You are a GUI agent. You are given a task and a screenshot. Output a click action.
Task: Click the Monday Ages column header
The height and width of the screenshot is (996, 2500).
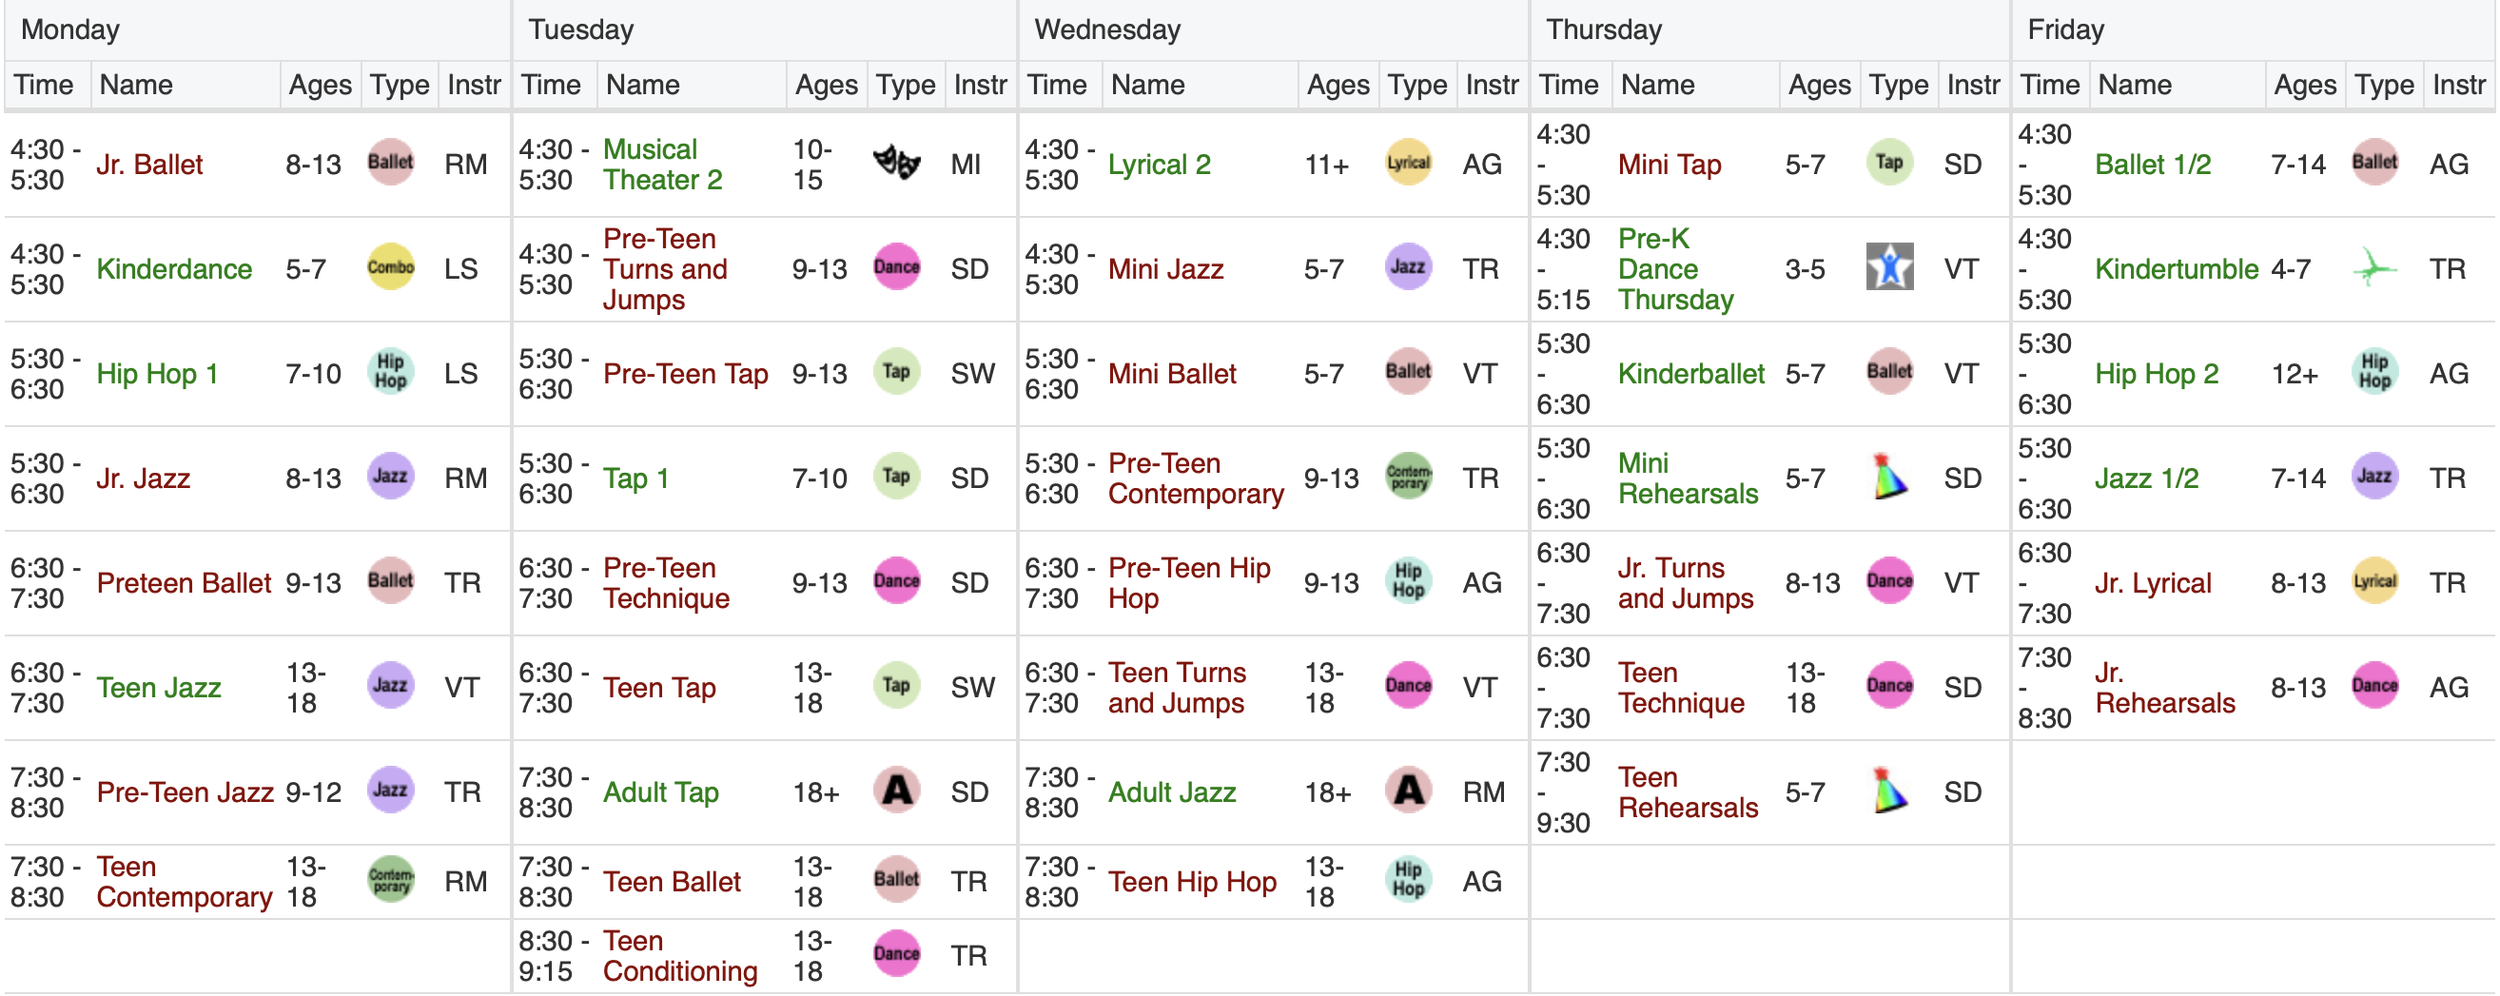pyautogui.click(x=320, y=85)
